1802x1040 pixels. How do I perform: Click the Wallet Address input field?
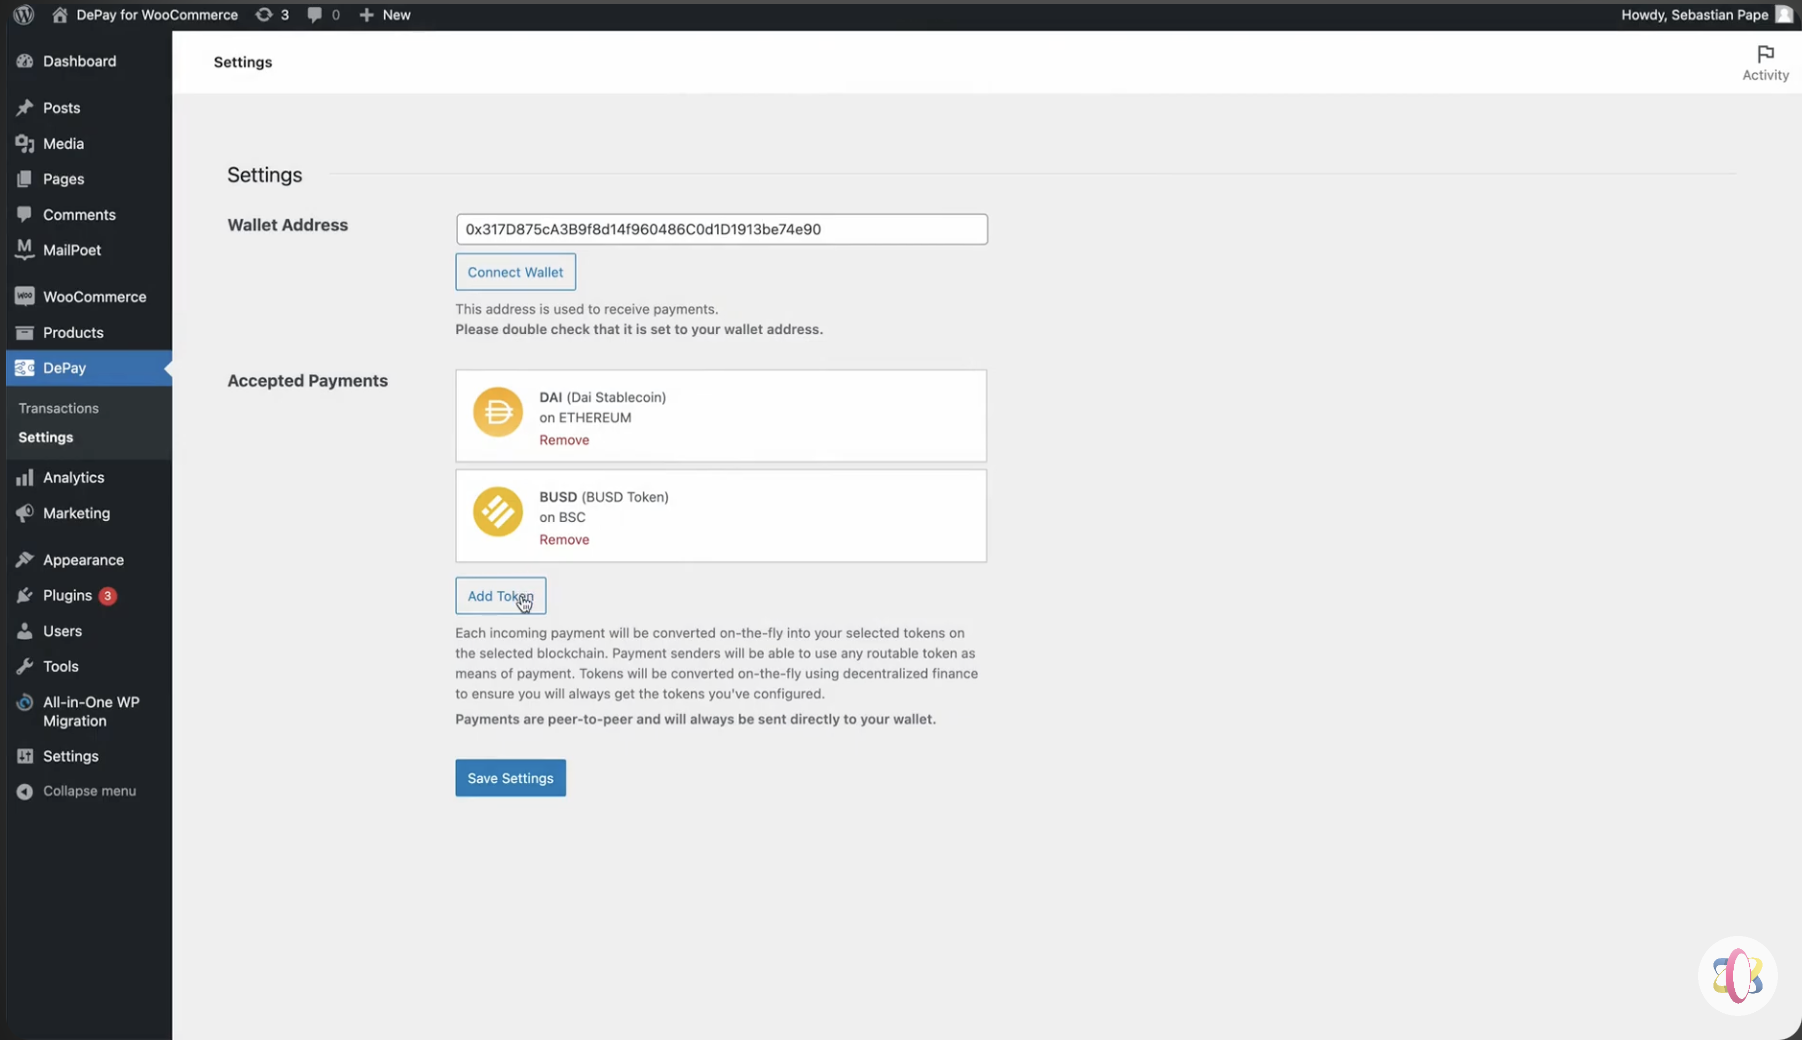720,229
